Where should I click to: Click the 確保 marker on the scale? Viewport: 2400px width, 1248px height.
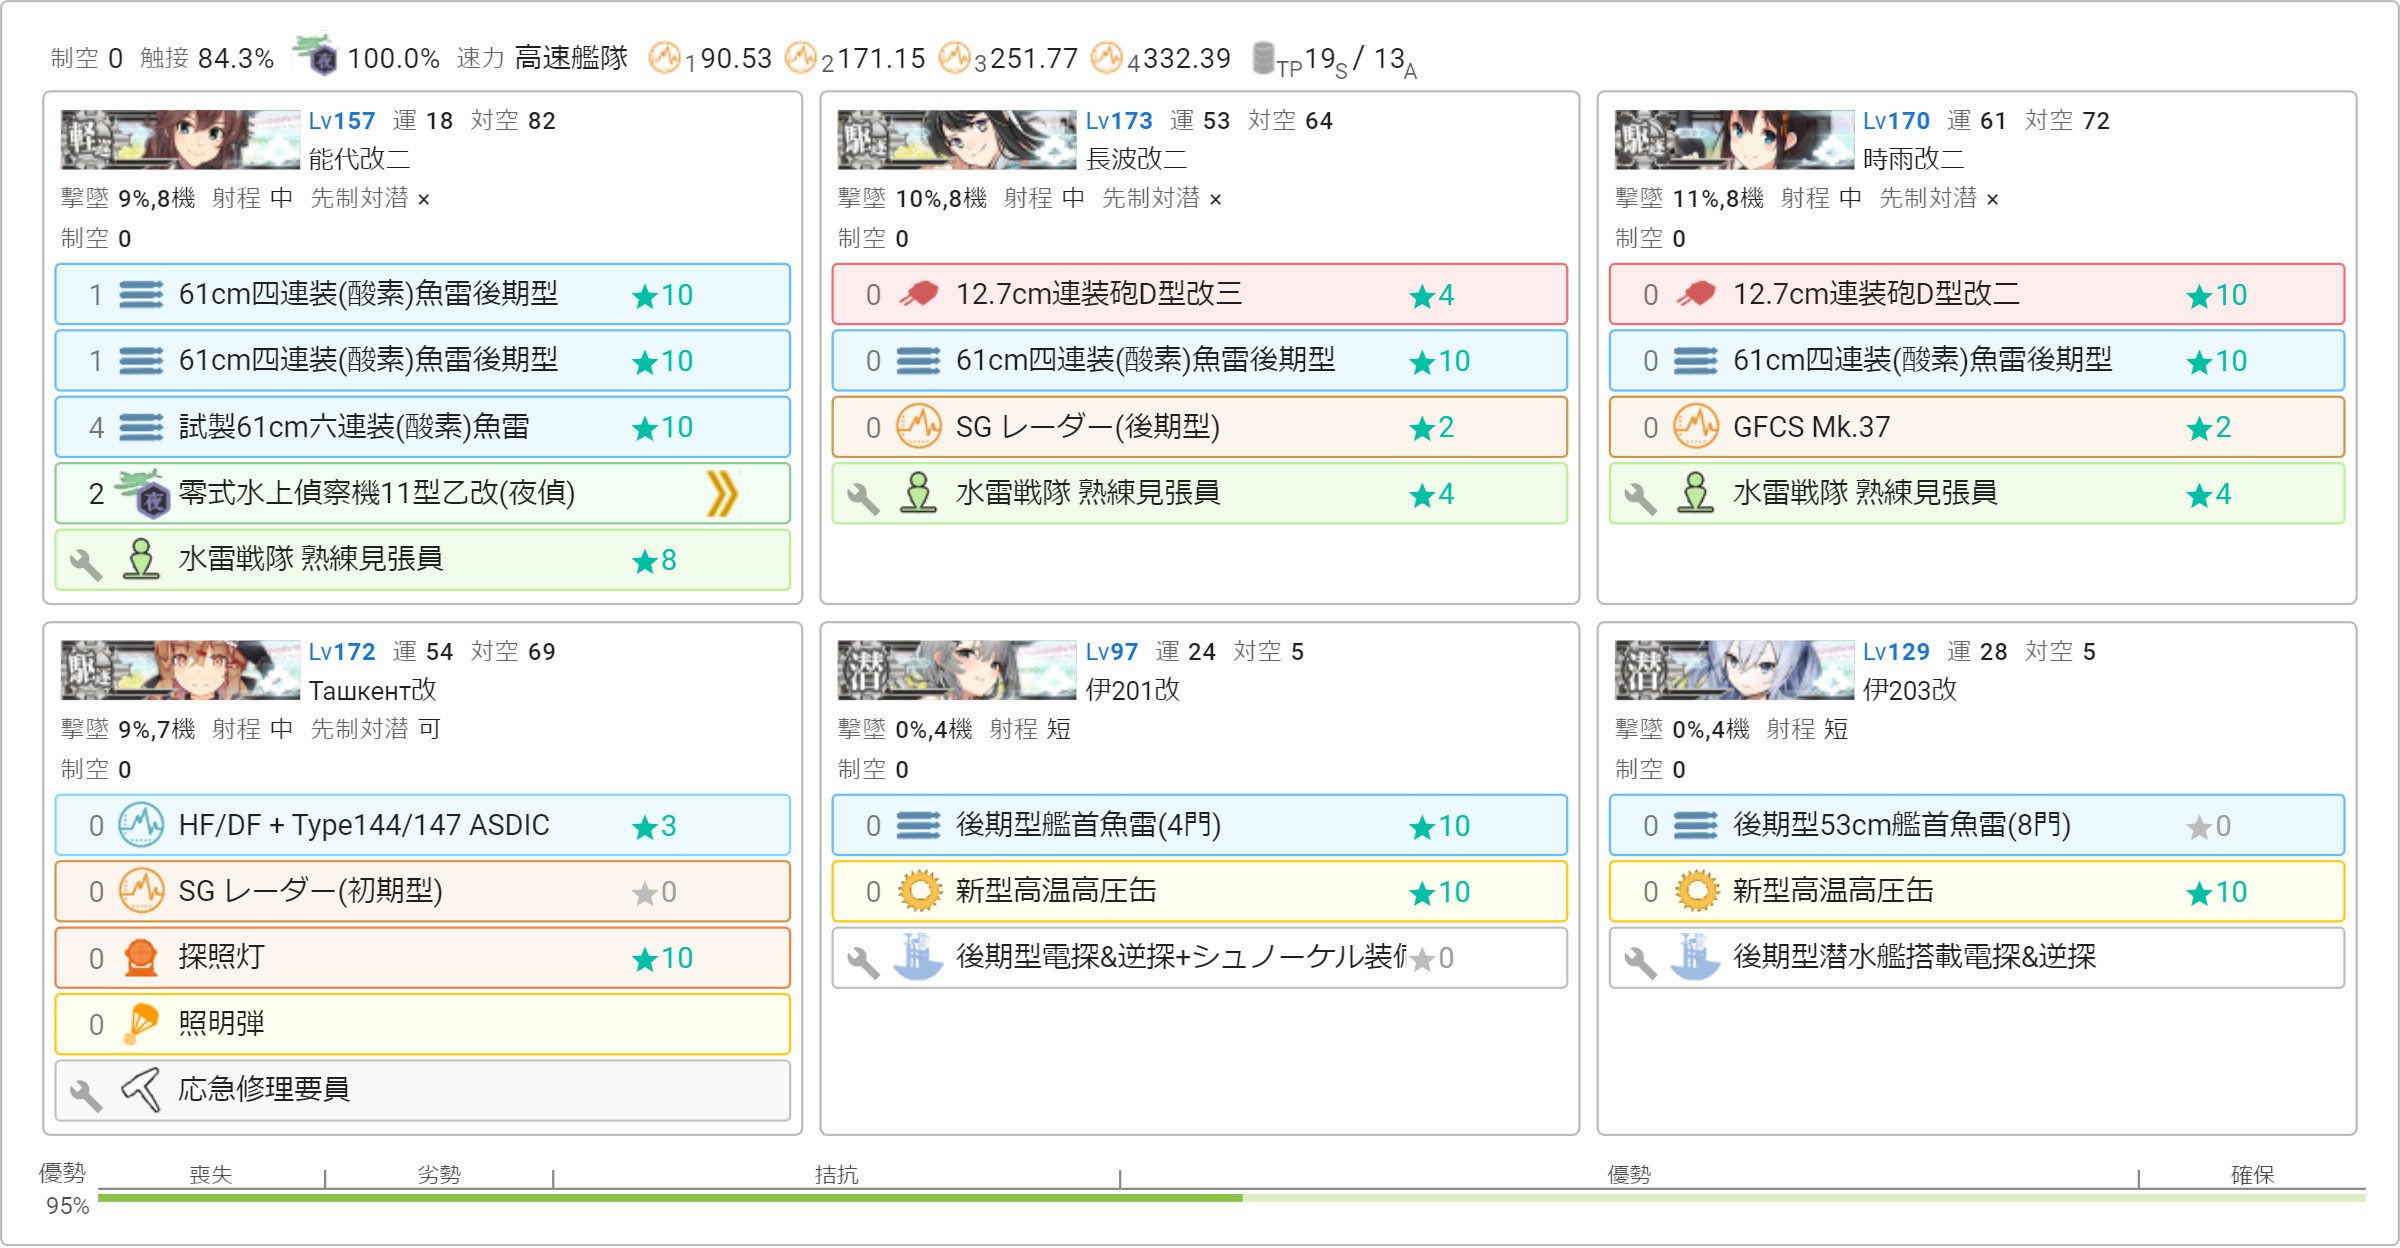2252,1175
